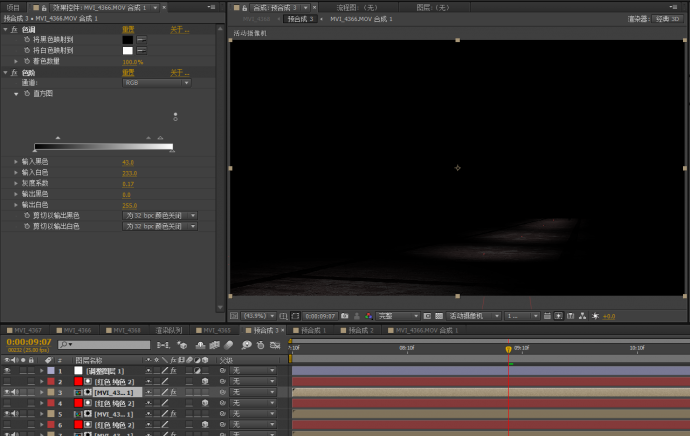Click the exposure reset icon in viewer
This screenshot has height=436, width=690.
click(596, 316)
